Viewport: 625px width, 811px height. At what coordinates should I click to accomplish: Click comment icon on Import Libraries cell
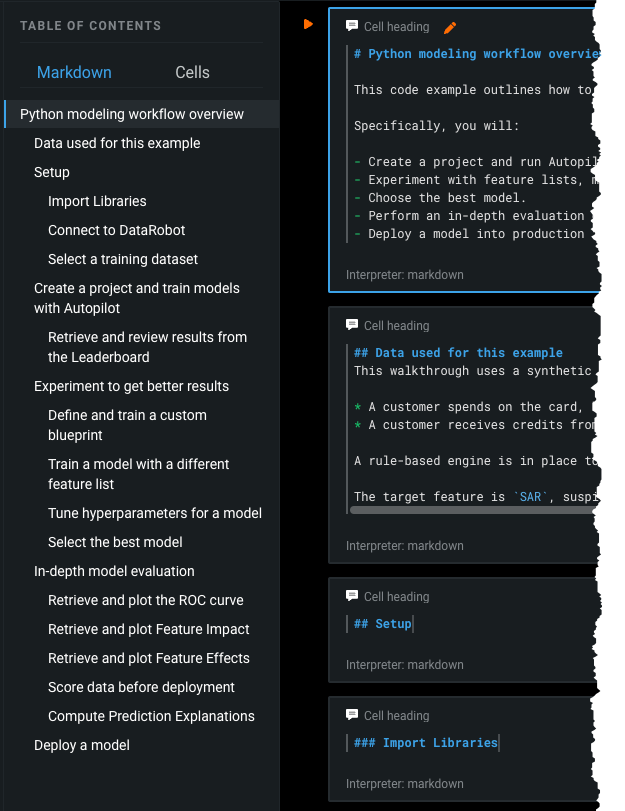click(352, 715)
